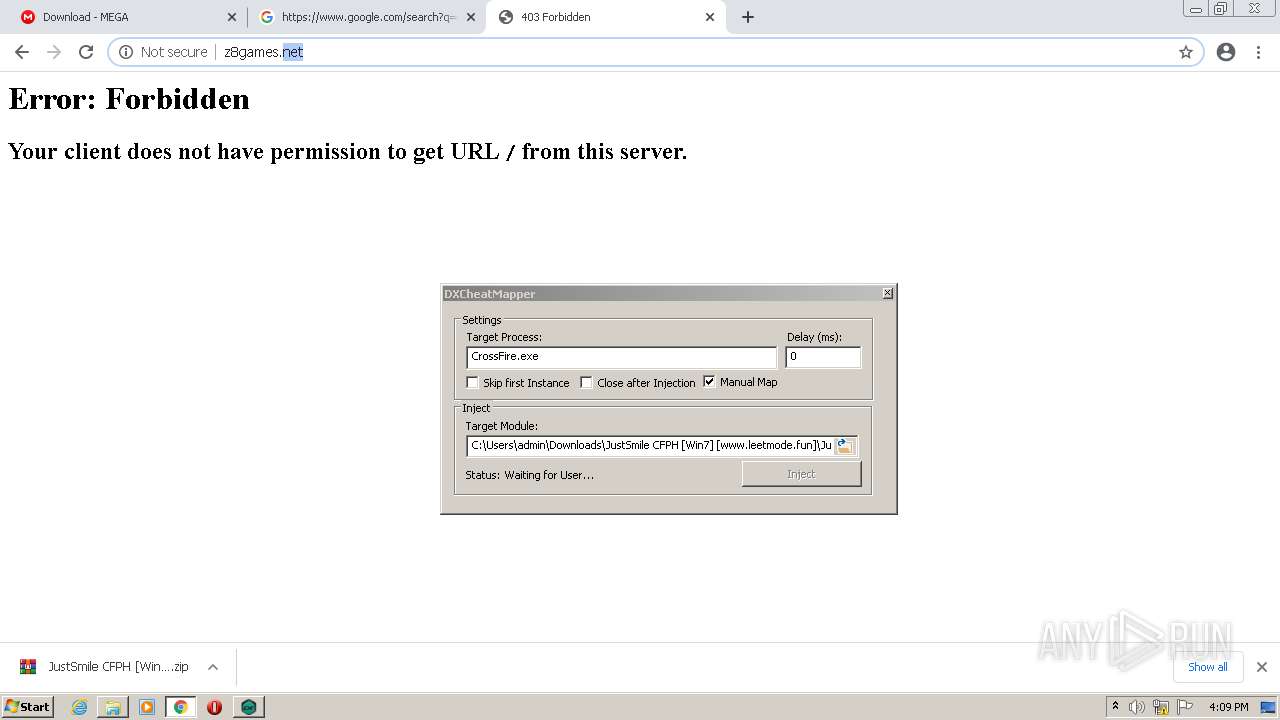Viewport: 1280px width, 720px height.
Task: Close the DXCheatMapper dialog
Action: 887,293
